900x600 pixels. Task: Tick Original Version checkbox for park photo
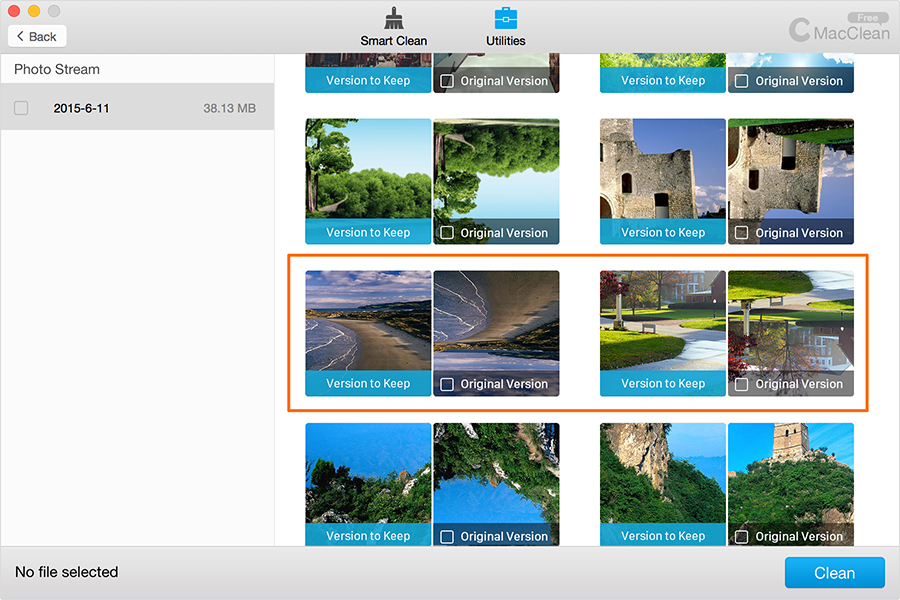coord(742,384)
